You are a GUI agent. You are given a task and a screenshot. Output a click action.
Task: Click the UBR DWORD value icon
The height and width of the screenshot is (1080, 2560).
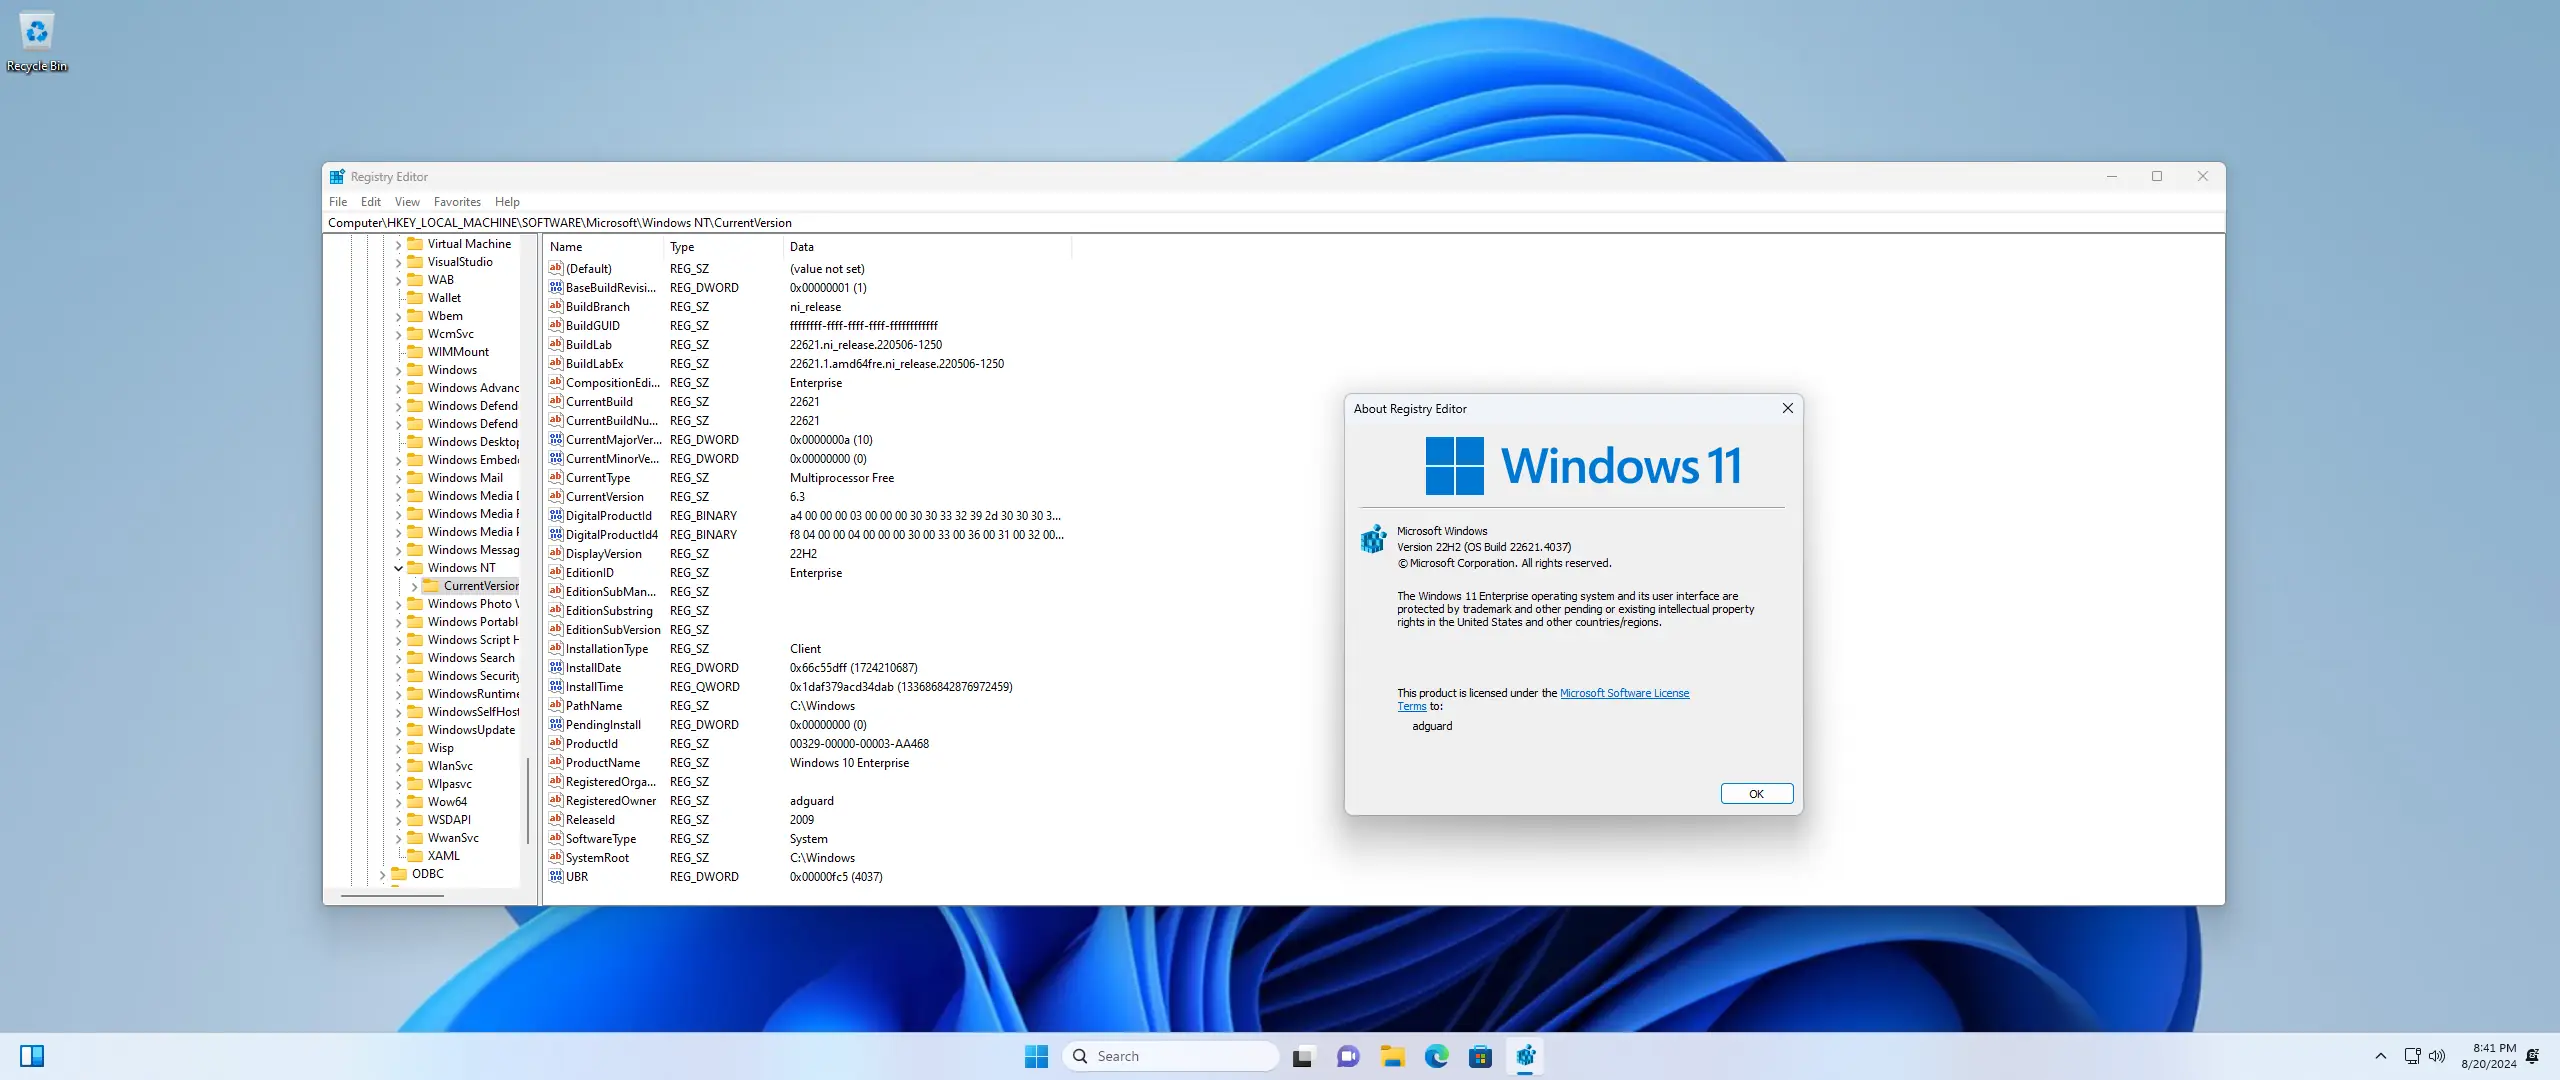pyautogui.click(x=556, y=877)
